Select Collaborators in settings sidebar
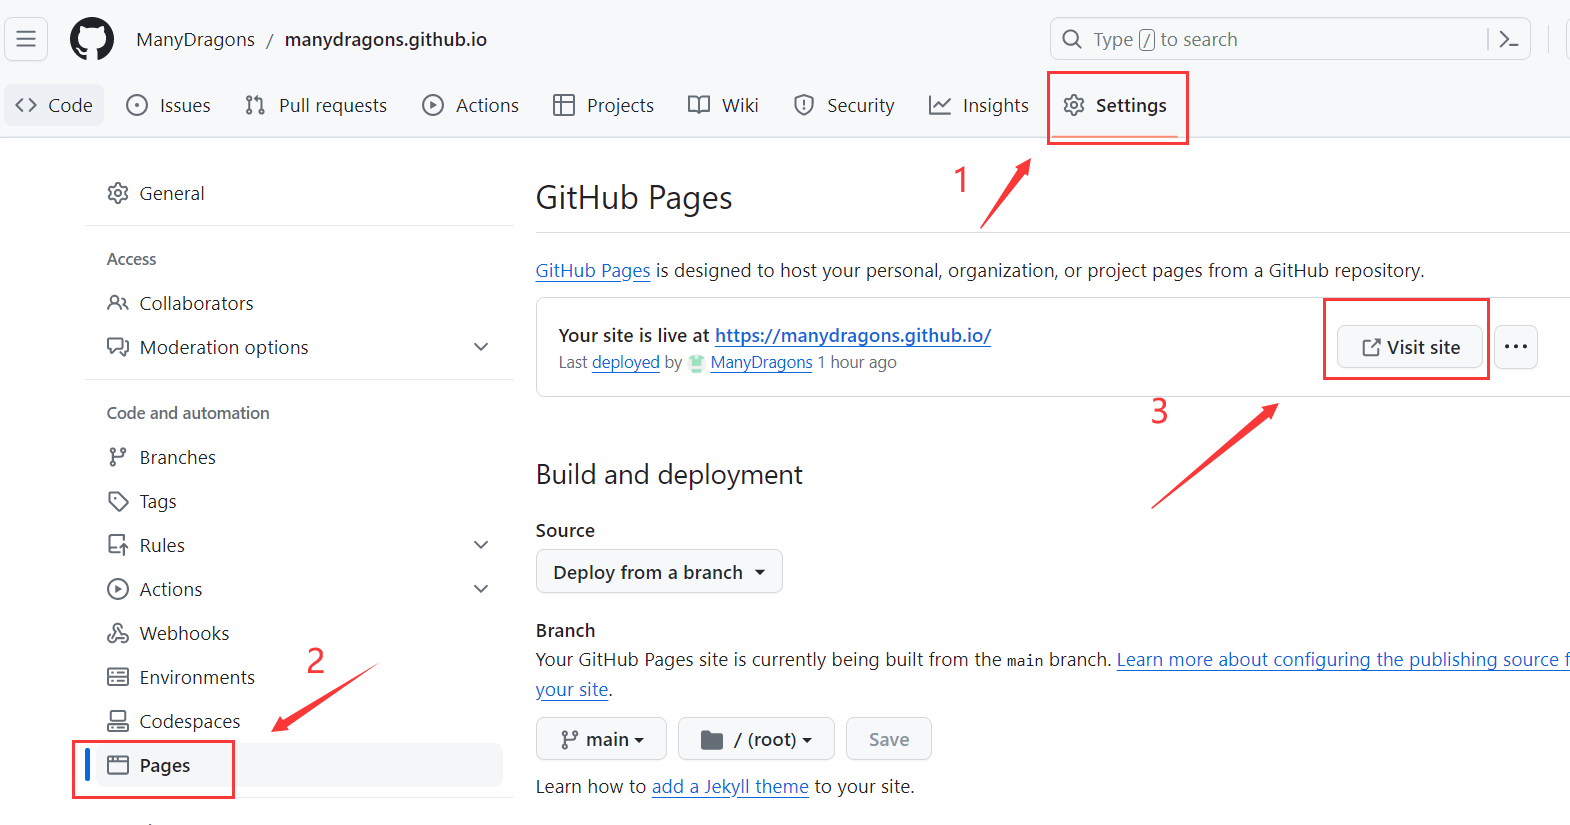The image size is (1570, 825). point(300,303)
